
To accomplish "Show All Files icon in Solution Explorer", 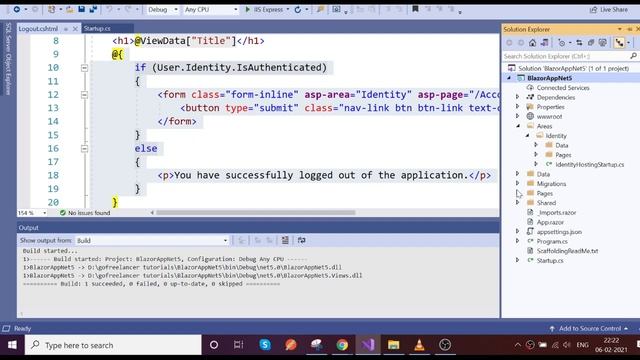I will click(602, 42).
